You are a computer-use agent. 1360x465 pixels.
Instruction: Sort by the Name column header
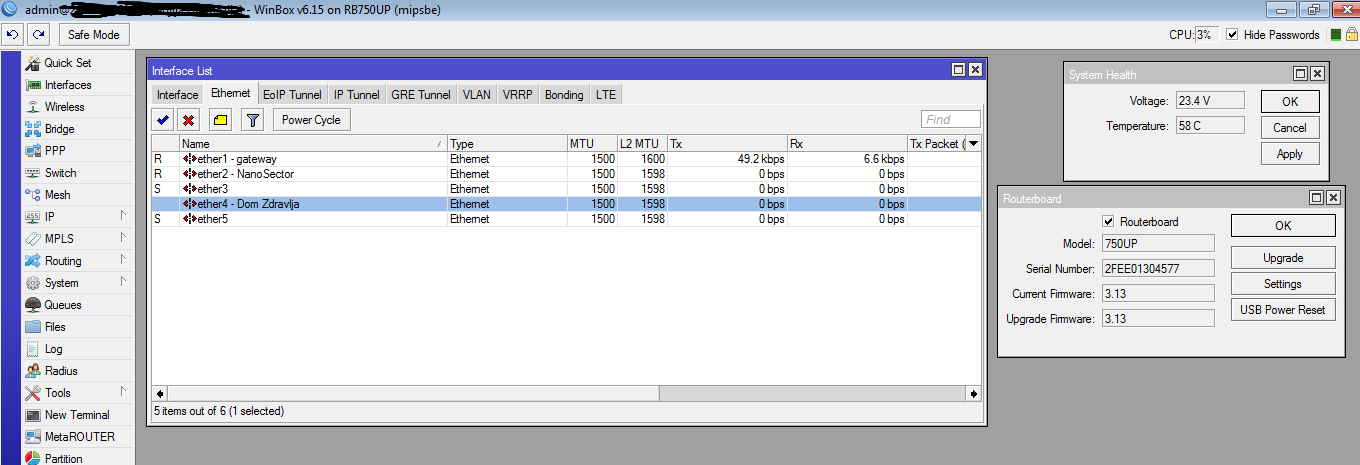coord(313,144)
